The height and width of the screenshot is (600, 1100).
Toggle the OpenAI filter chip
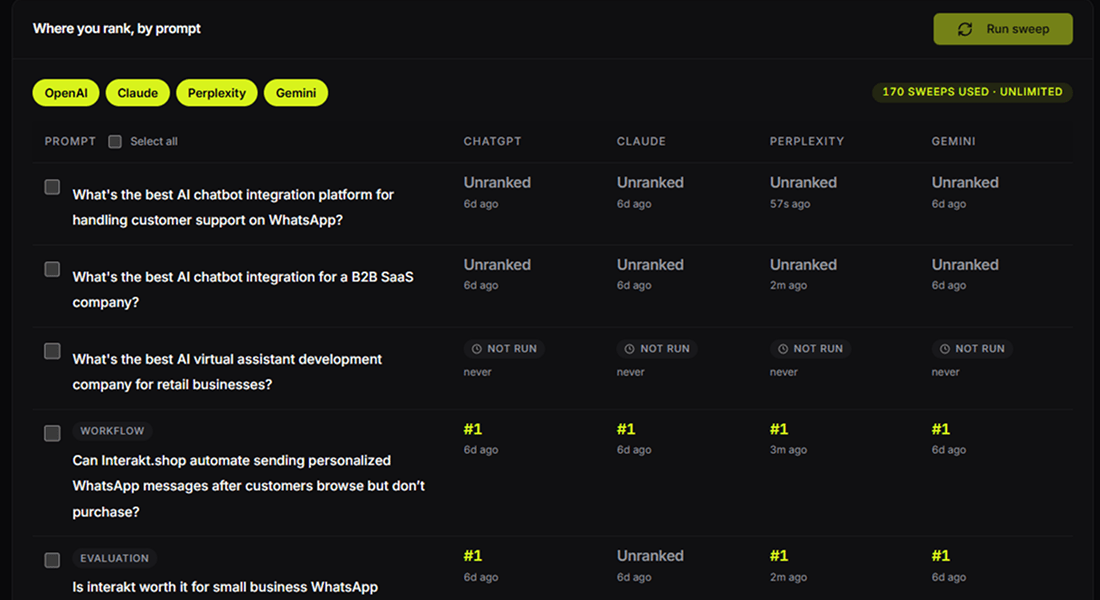coord(66,93)
